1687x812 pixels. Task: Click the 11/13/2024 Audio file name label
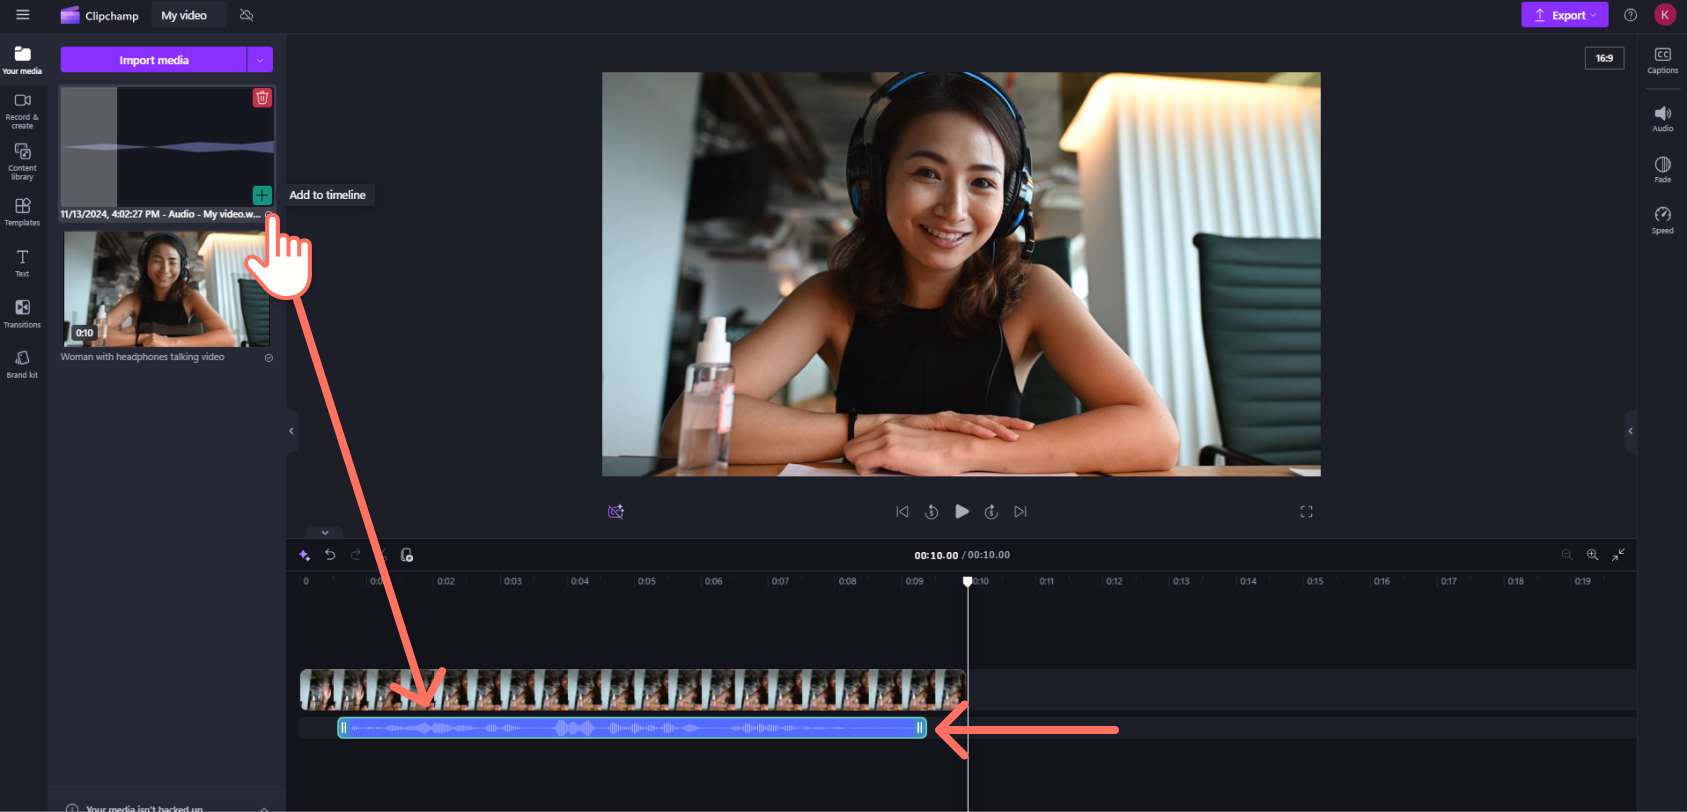160,214
